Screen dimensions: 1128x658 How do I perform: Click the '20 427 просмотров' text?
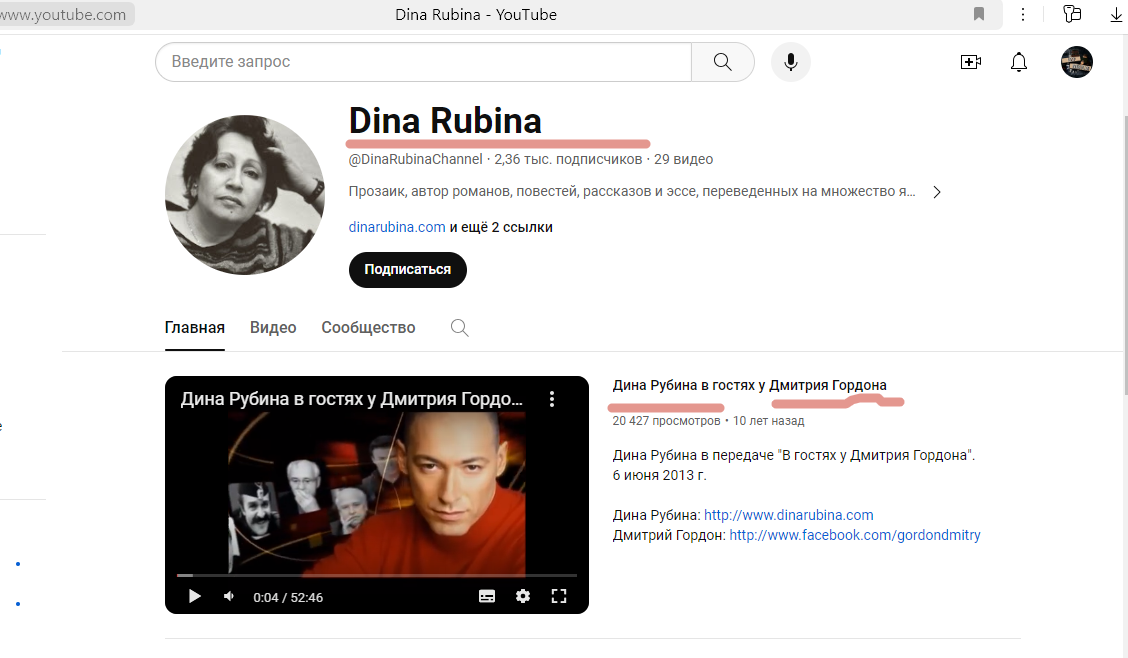pyautogui.click(x=666, y=421)
